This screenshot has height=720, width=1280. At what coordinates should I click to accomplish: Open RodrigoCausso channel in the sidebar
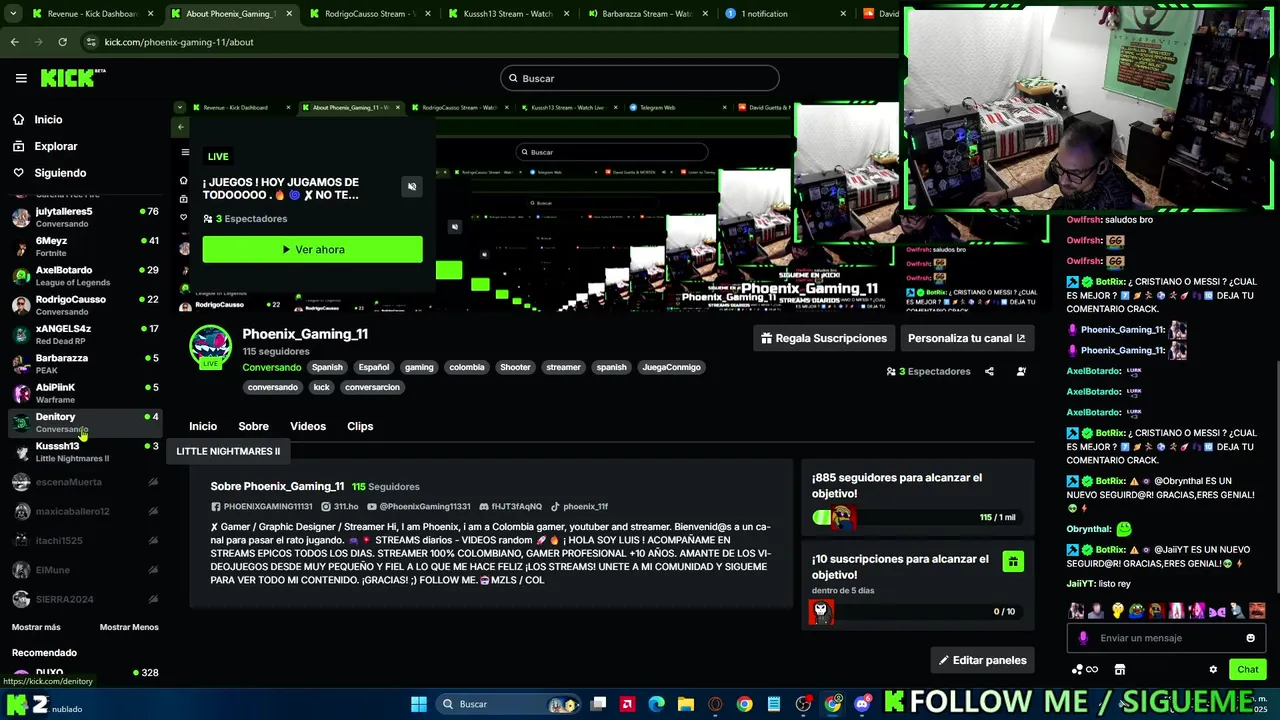click(x=85, y=305)
